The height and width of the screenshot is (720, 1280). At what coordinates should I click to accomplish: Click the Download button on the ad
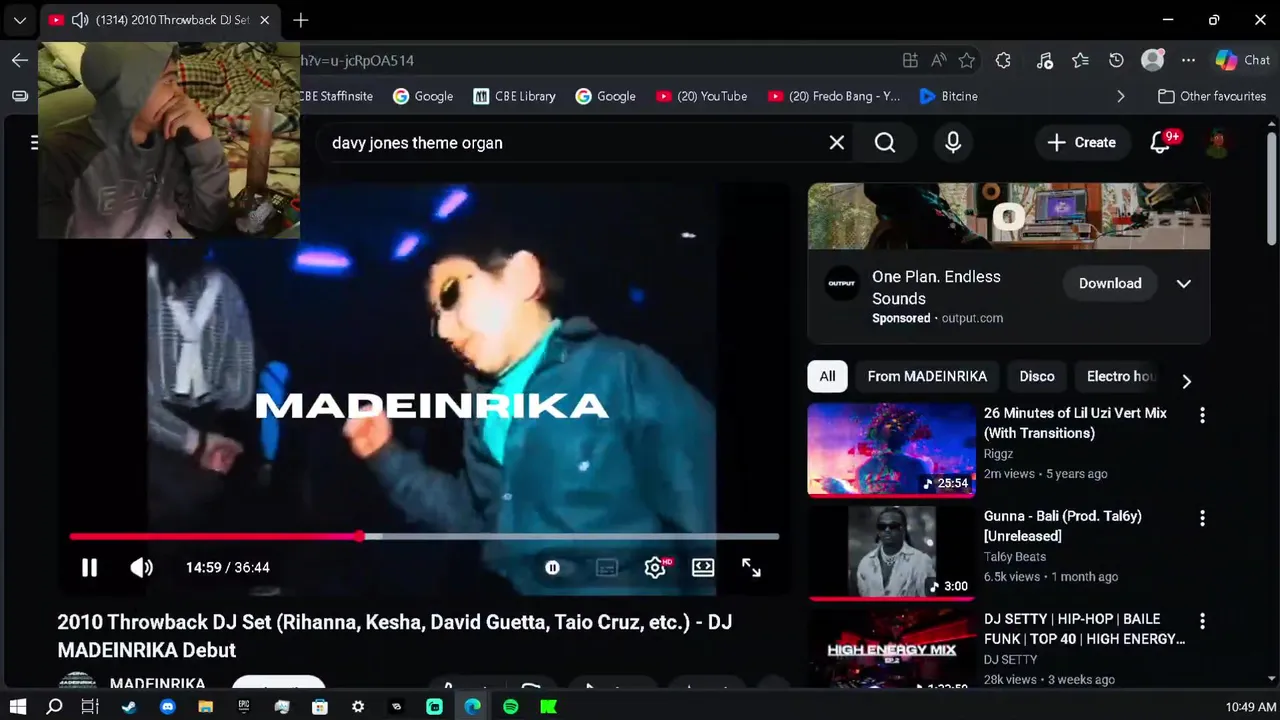(x=1109, y=284)
